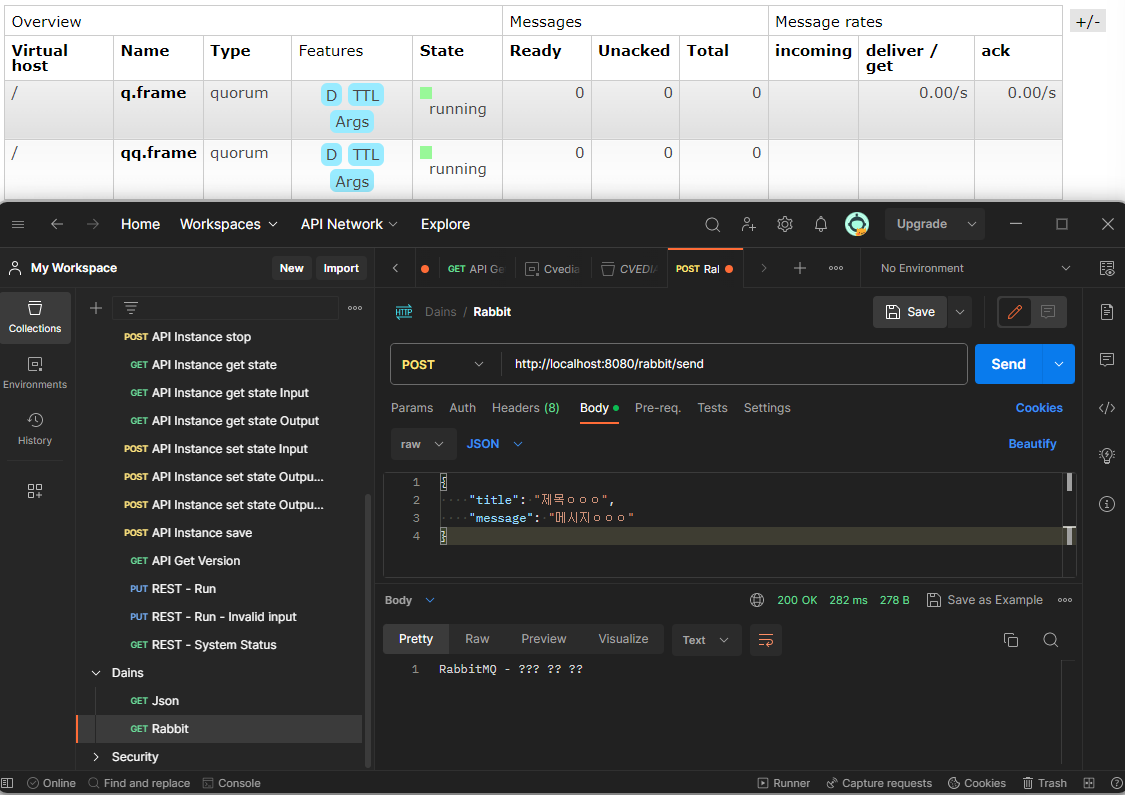The image size is (1125, 795).
Task: Change the POST method dropdown
Action: click(443, 364)
